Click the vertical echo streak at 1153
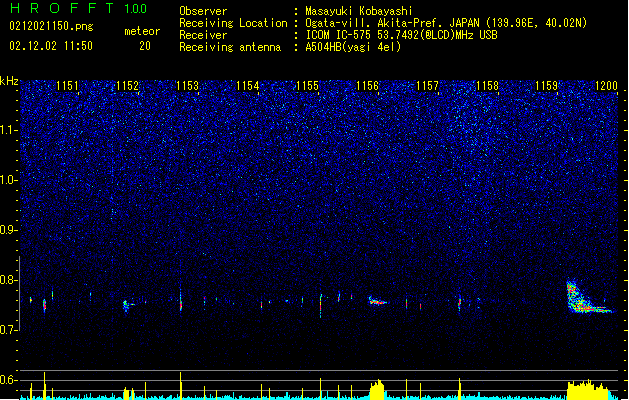Screen dimensions: 629x400 pos(181,300)
